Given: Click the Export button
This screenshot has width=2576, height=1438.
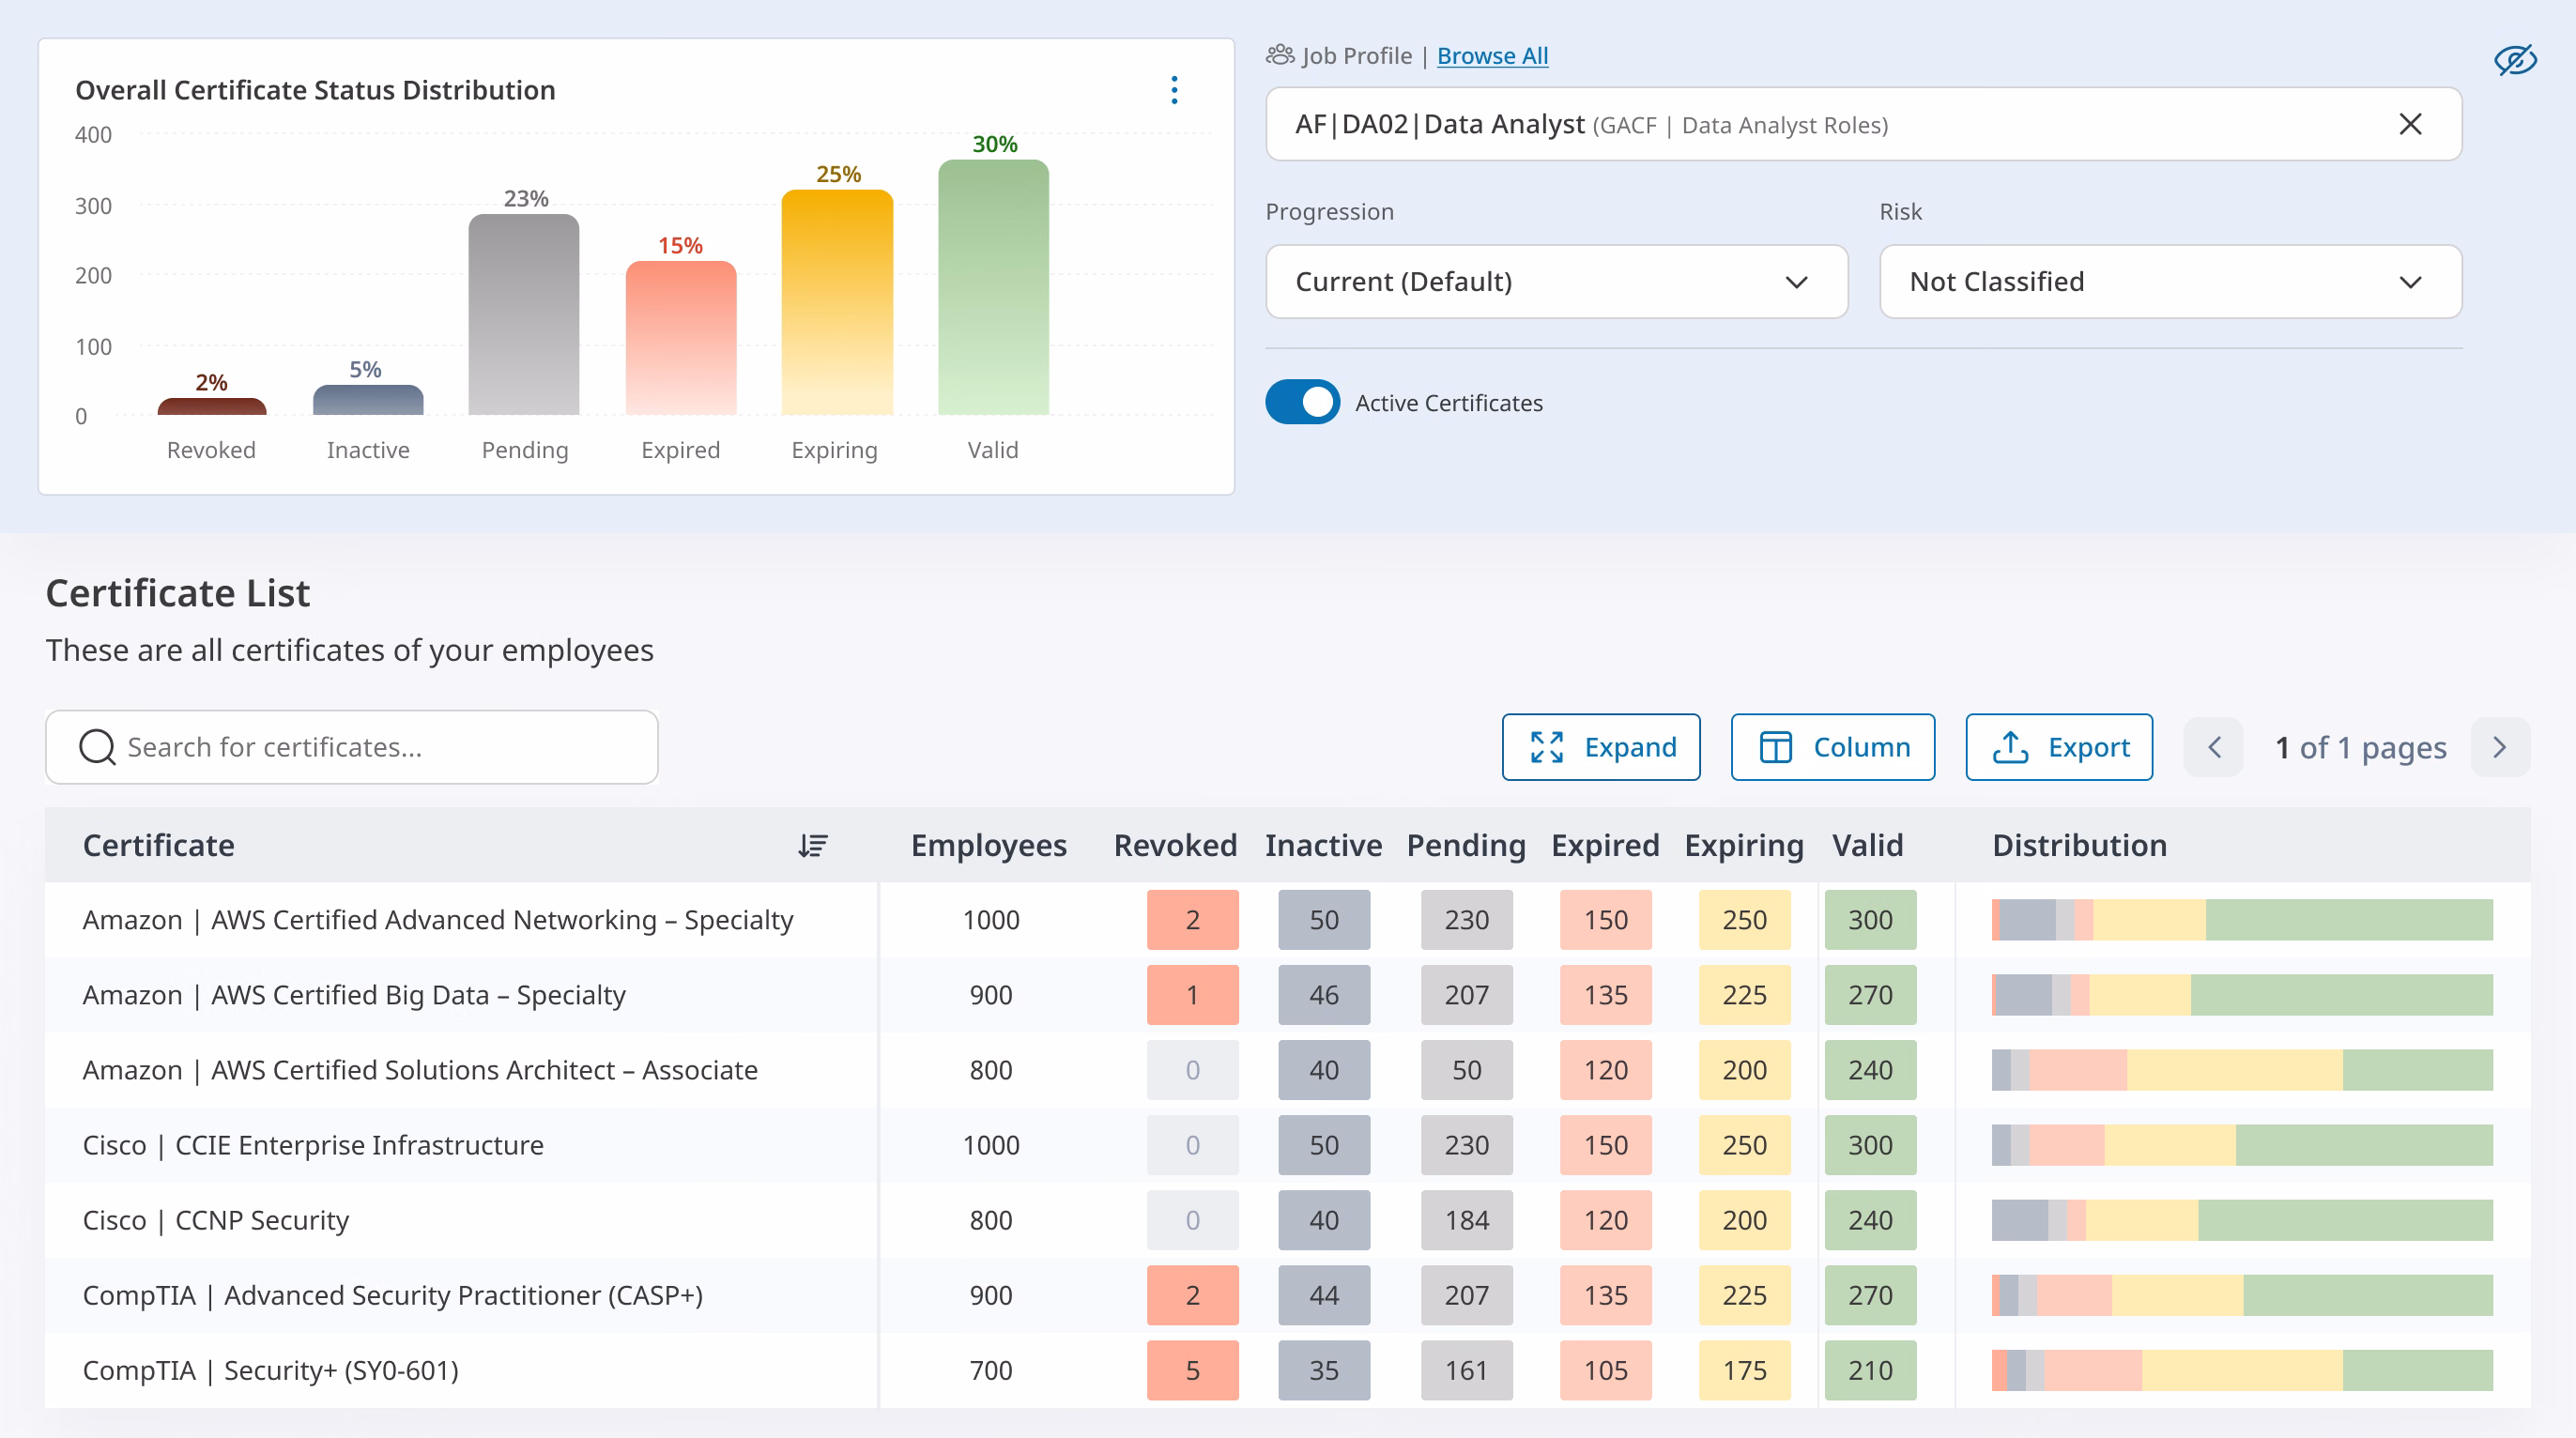Looking at the screenshot, I should [2059, 747].
